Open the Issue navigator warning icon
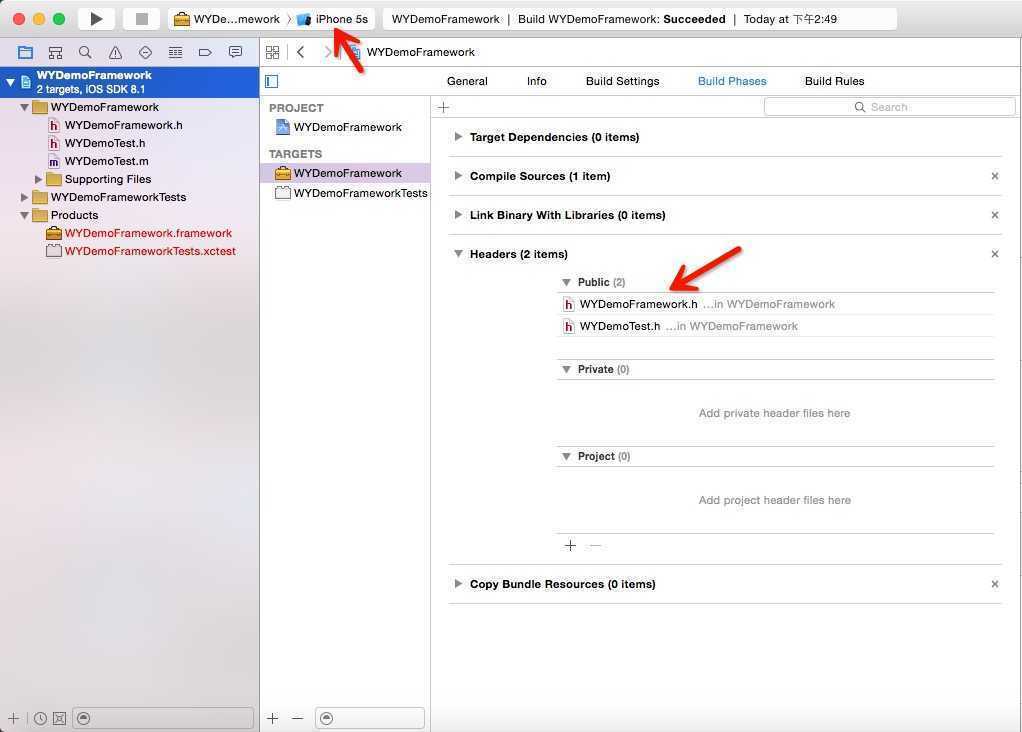 (x=115, y=53)
